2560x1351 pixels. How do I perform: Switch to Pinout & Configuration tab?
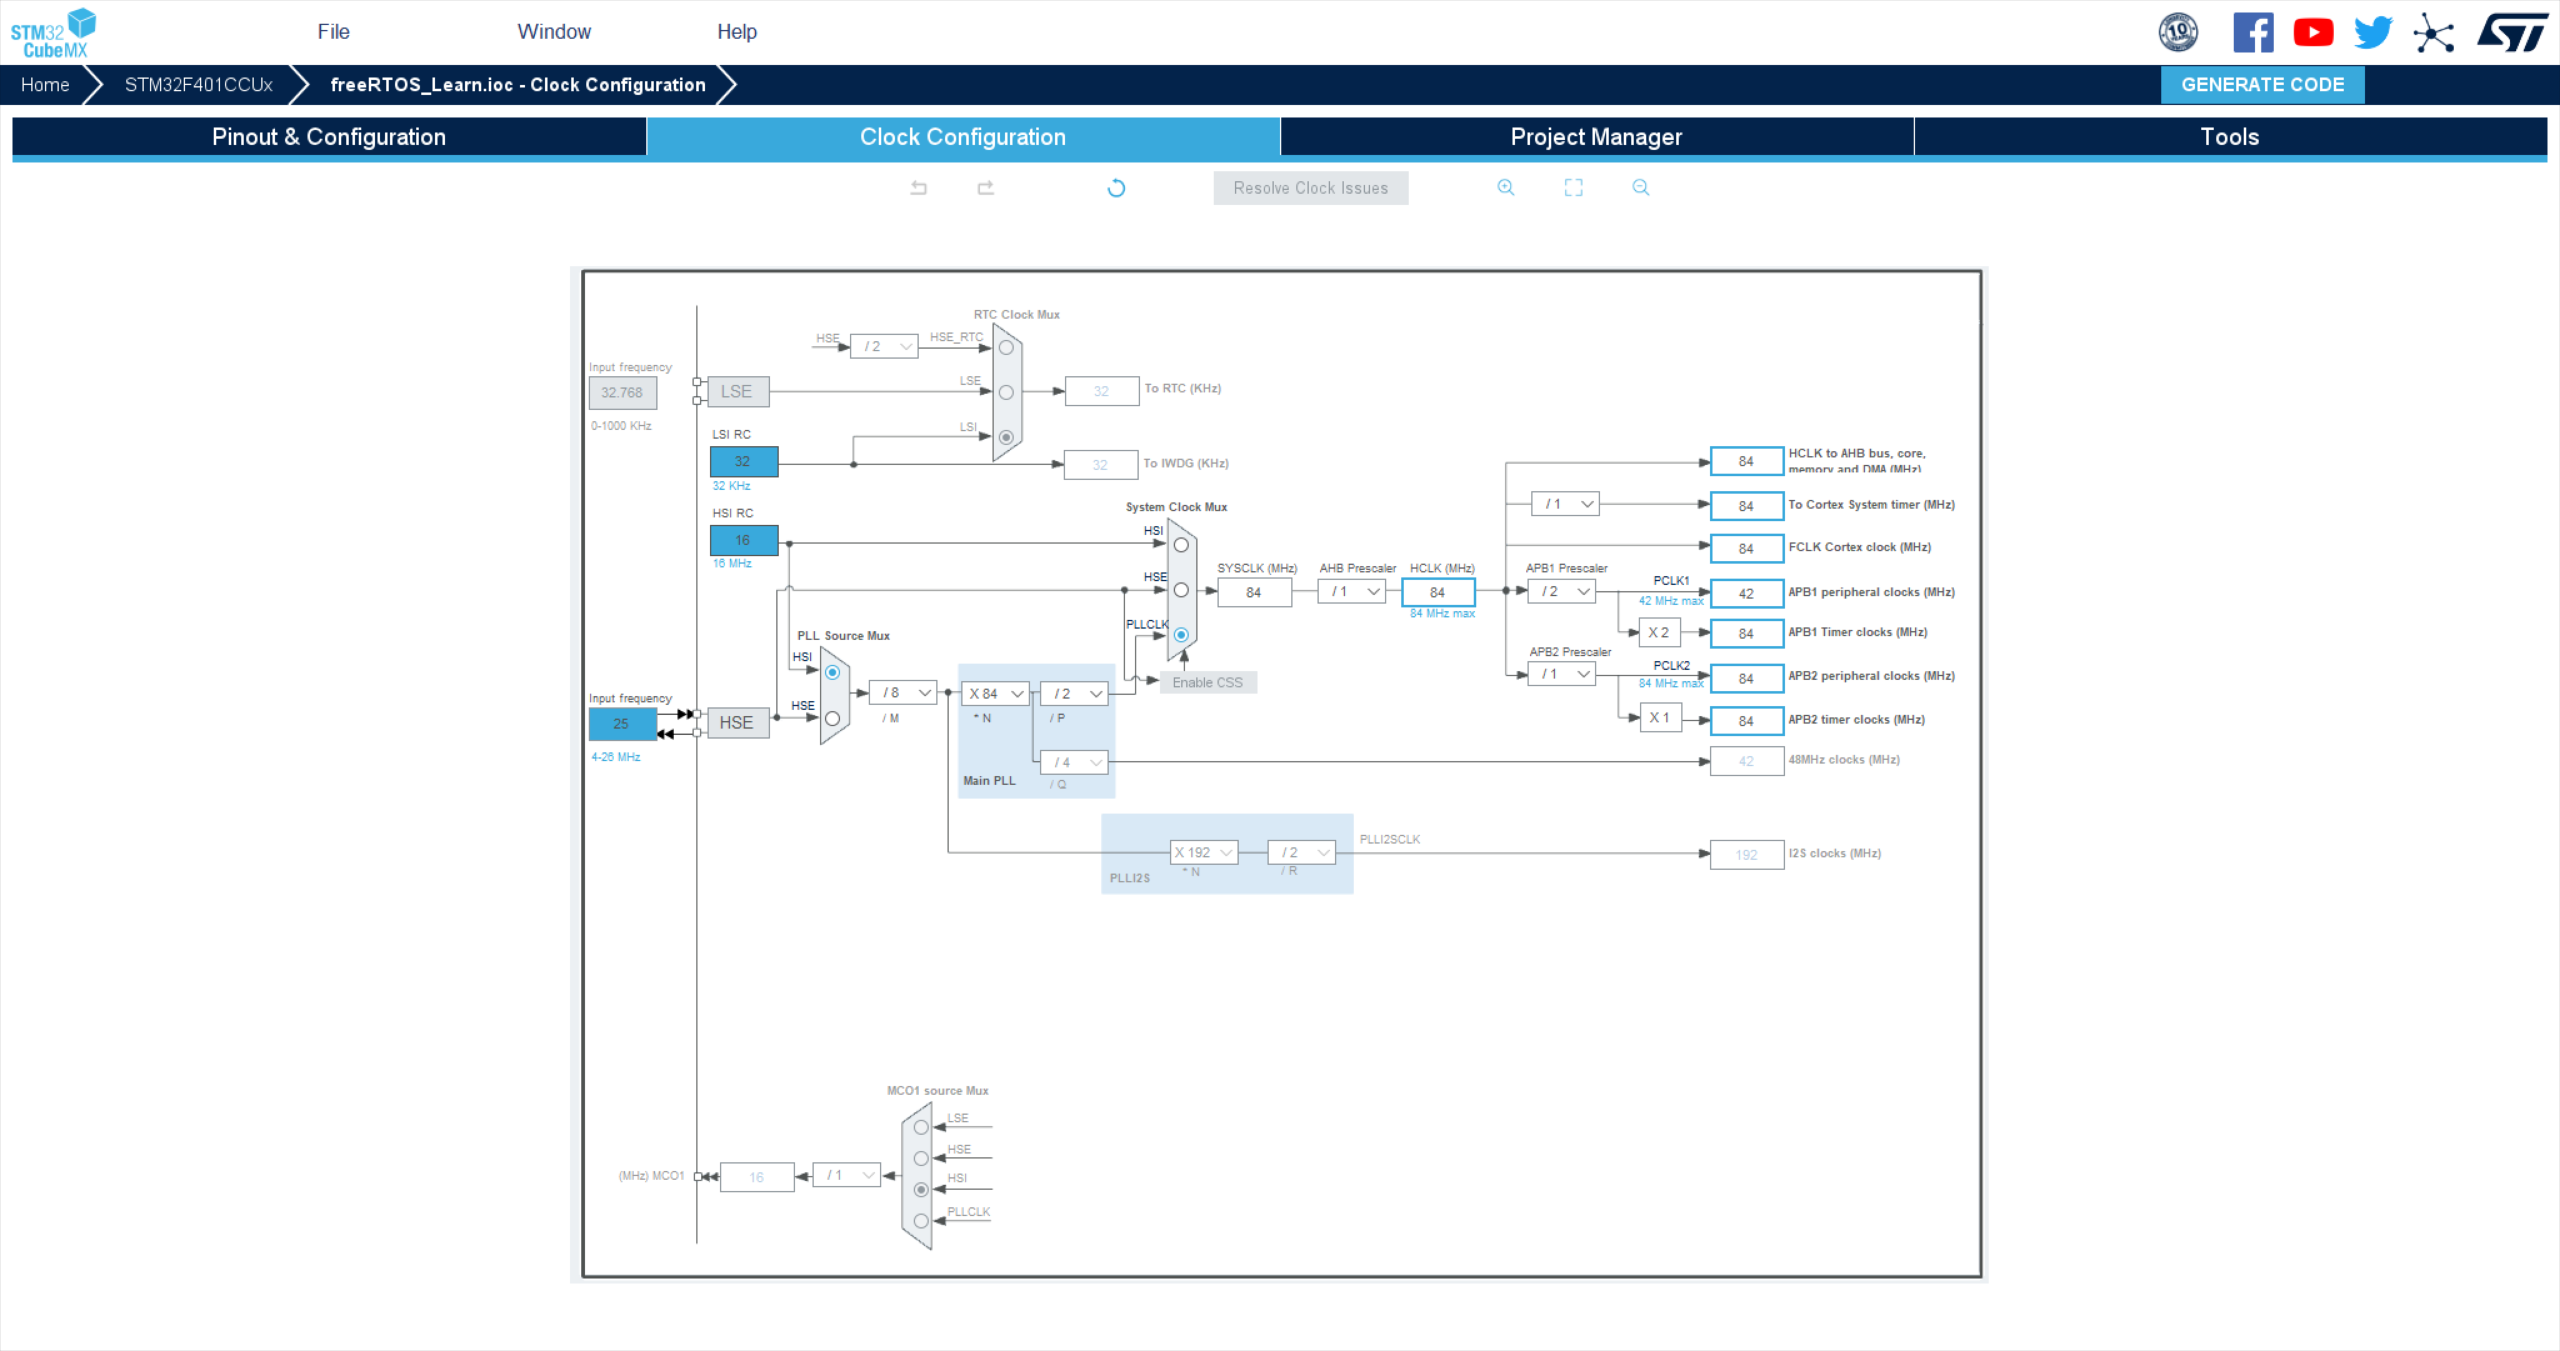pos(329,137)
